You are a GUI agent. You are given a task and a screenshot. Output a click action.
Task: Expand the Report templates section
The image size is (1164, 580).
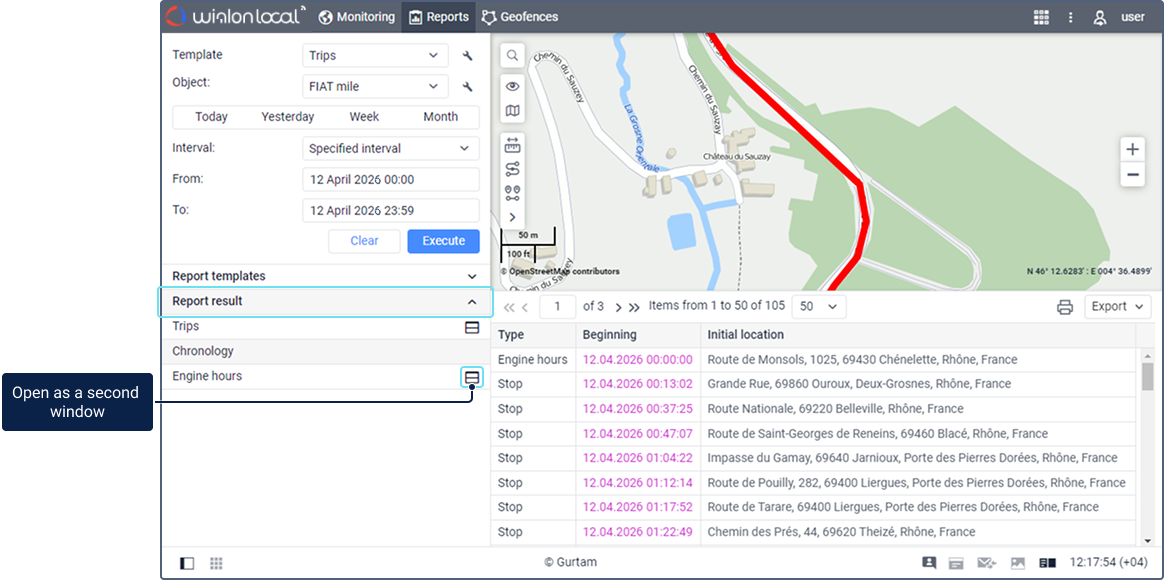click(325, 276)
